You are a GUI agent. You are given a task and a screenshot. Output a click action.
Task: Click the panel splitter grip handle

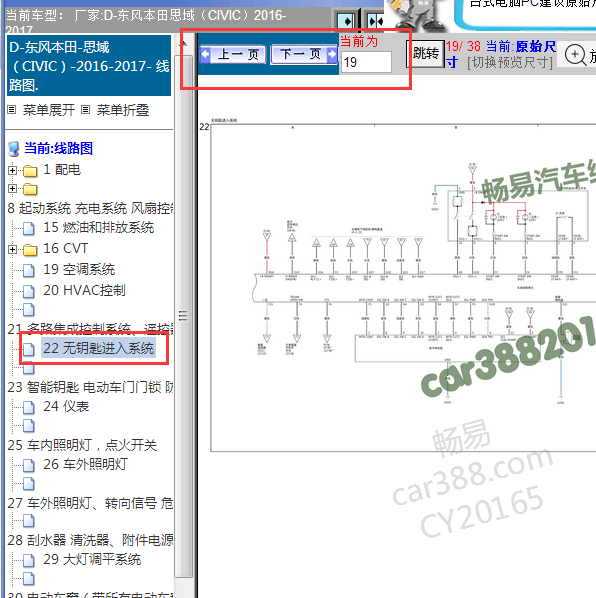coord(183,316)
